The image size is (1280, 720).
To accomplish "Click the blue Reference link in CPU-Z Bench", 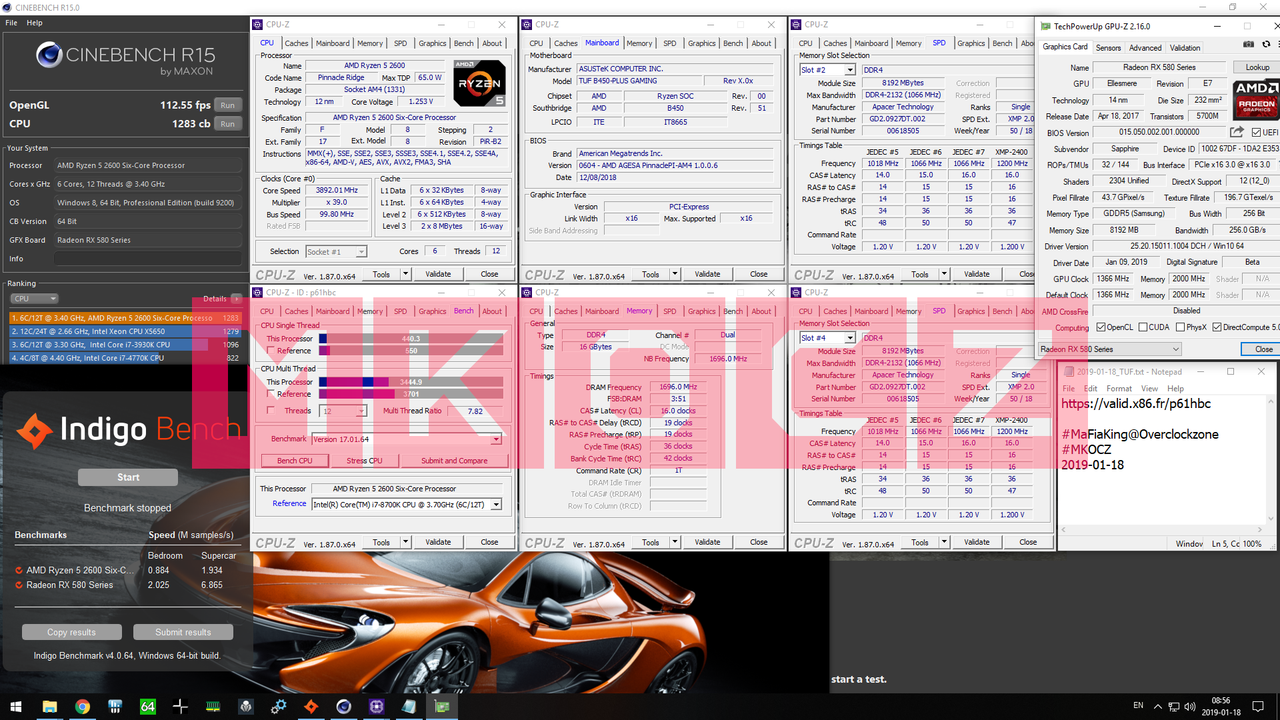I will [289, 504].
